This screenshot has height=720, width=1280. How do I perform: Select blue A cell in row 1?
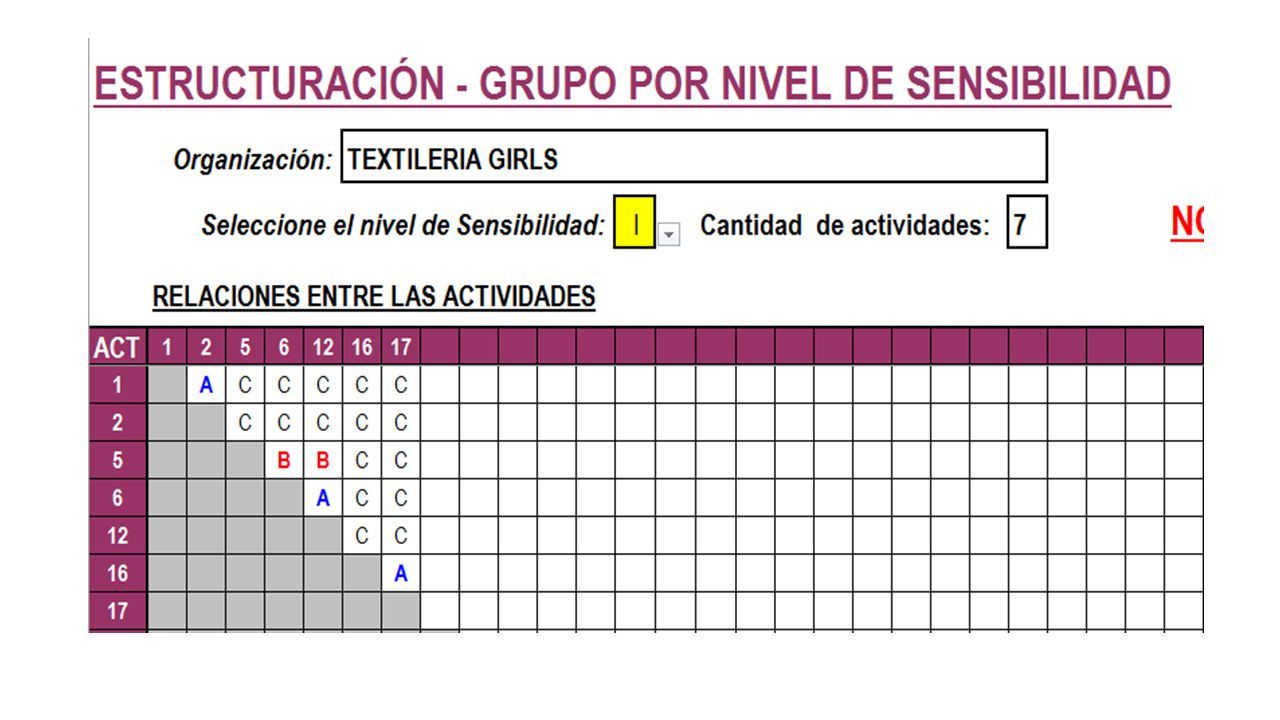[x=206, y=385]
